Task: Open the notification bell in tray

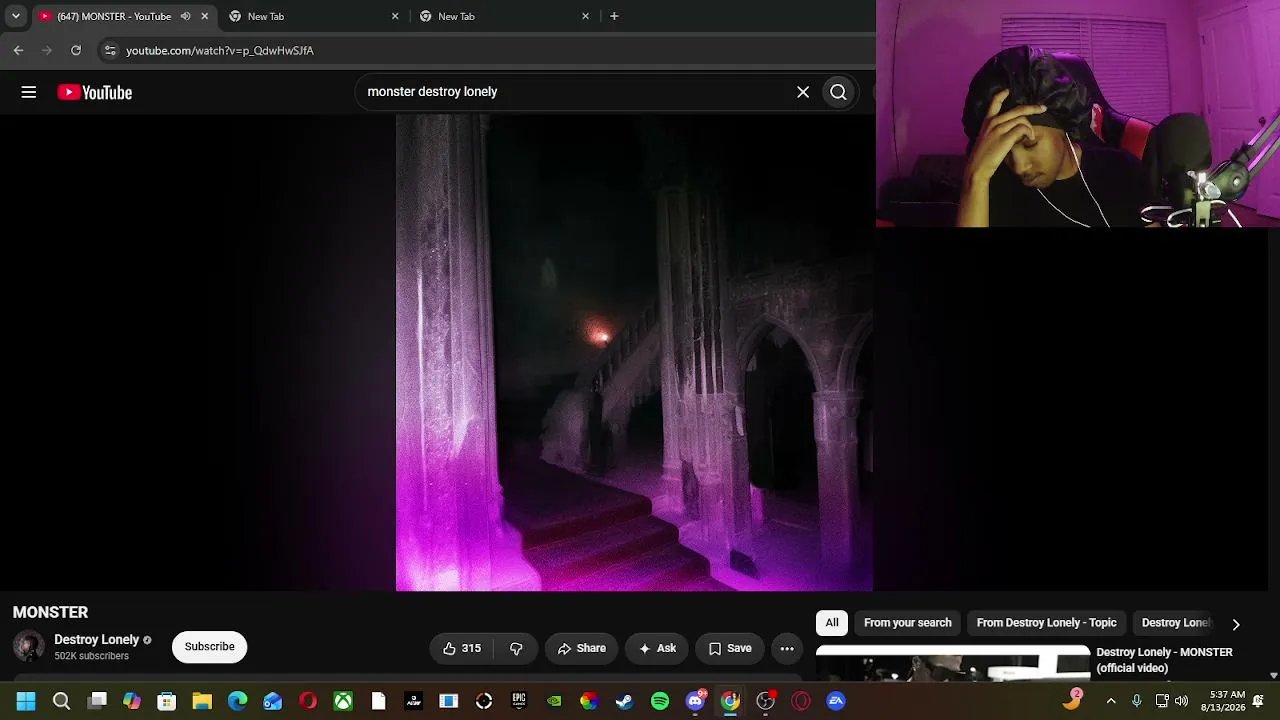Action: click(x=1258, y=701)
